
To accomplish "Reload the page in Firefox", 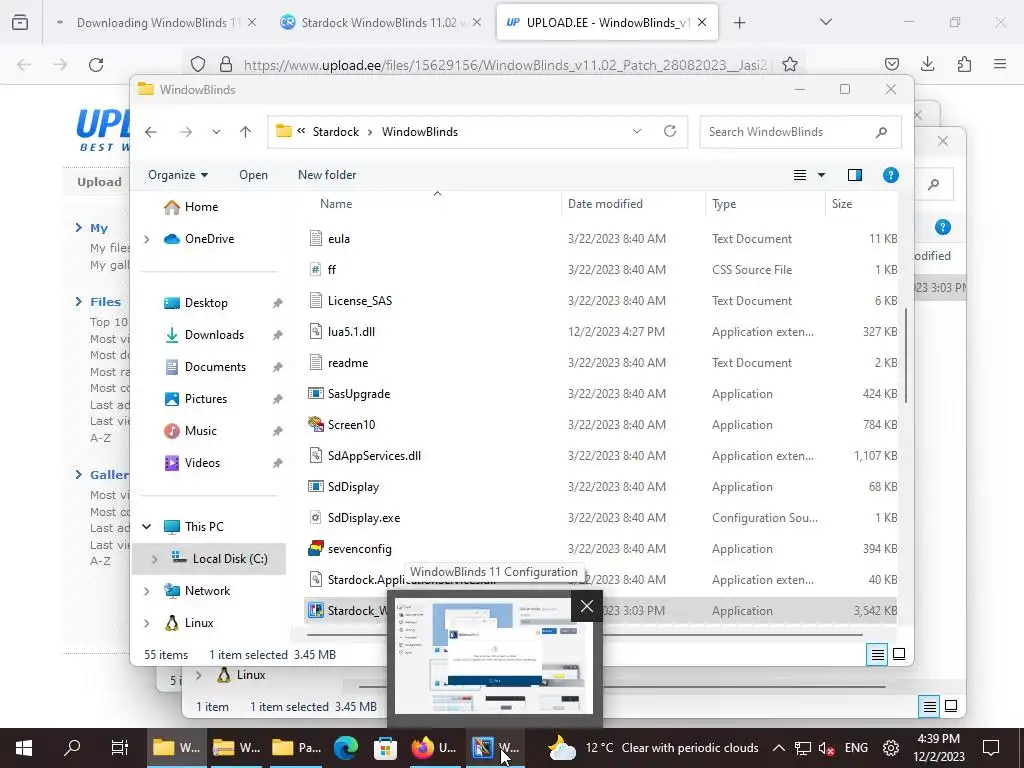I will pyautogui.click(x=96, y=65).
